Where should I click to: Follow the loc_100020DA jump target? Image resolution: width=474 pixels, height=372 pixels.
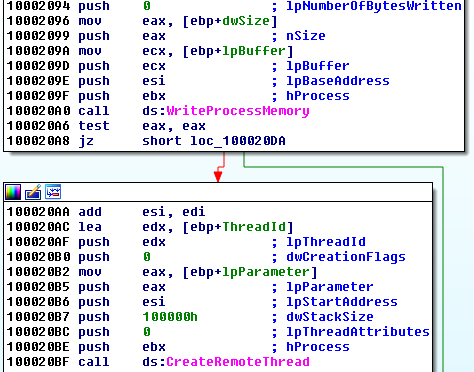click(x=238, y=141)
